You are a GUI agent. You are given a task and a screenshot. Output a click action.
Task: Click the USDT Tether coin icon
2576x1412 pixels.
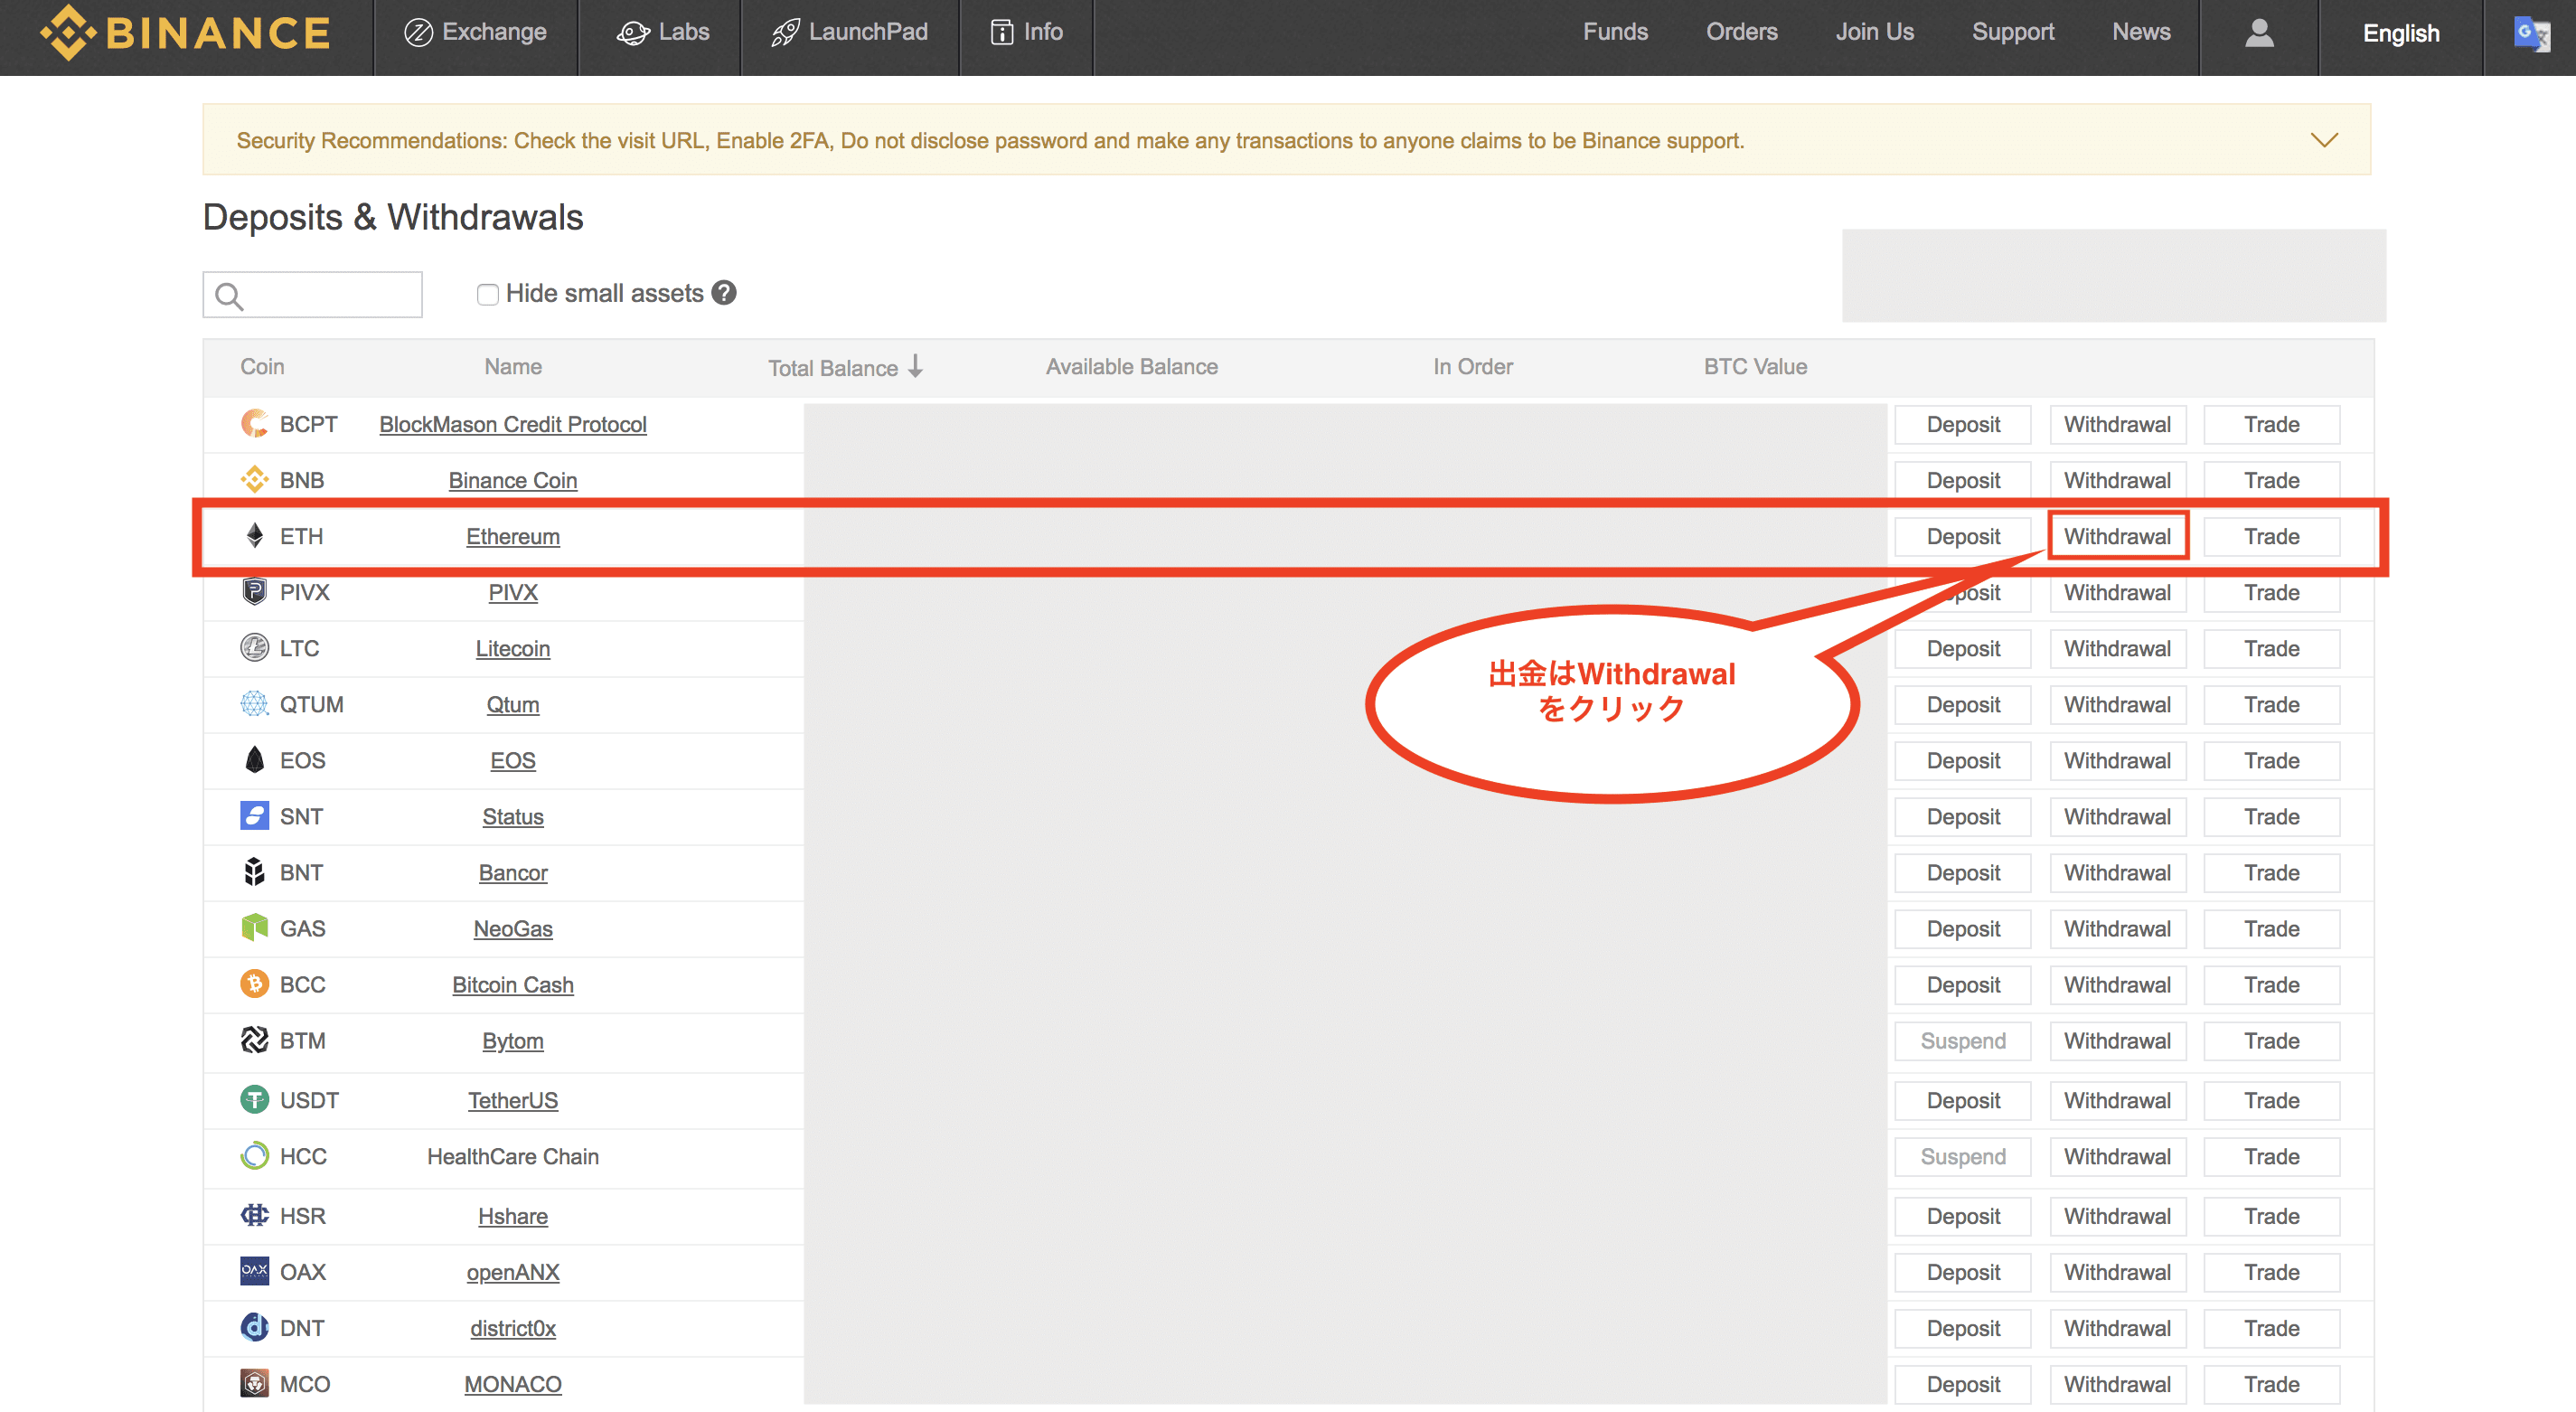(x=255, y=1100)
